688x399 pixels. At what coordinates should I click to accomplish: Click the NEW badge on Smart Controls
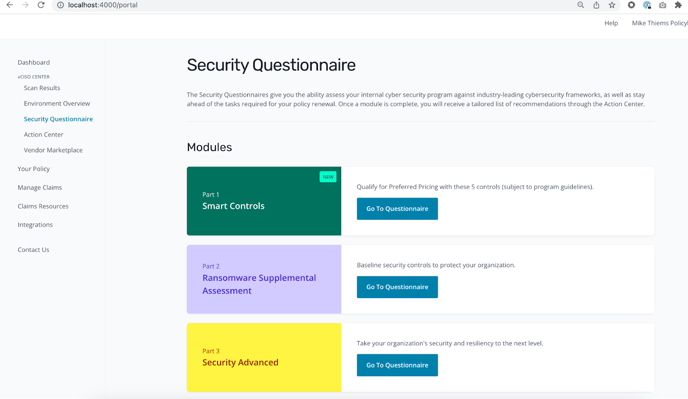pyautogui.click(x=328, y=177)
